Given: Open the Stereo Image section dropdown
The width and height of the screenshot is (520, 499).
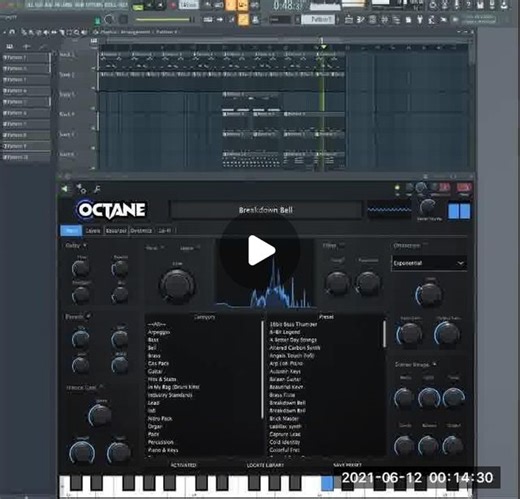Looking at the screenshot, I should (x=434, y=364).
